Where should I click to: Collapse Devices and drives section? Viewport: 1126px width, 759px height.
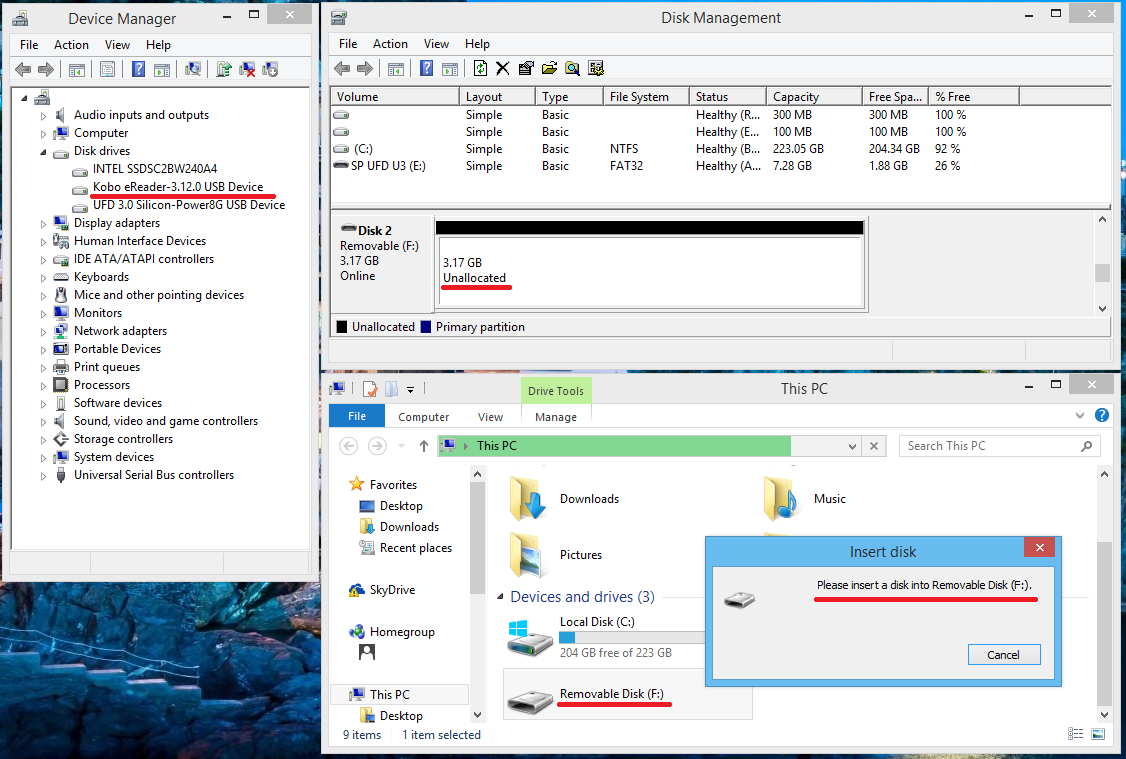[501, 597]
